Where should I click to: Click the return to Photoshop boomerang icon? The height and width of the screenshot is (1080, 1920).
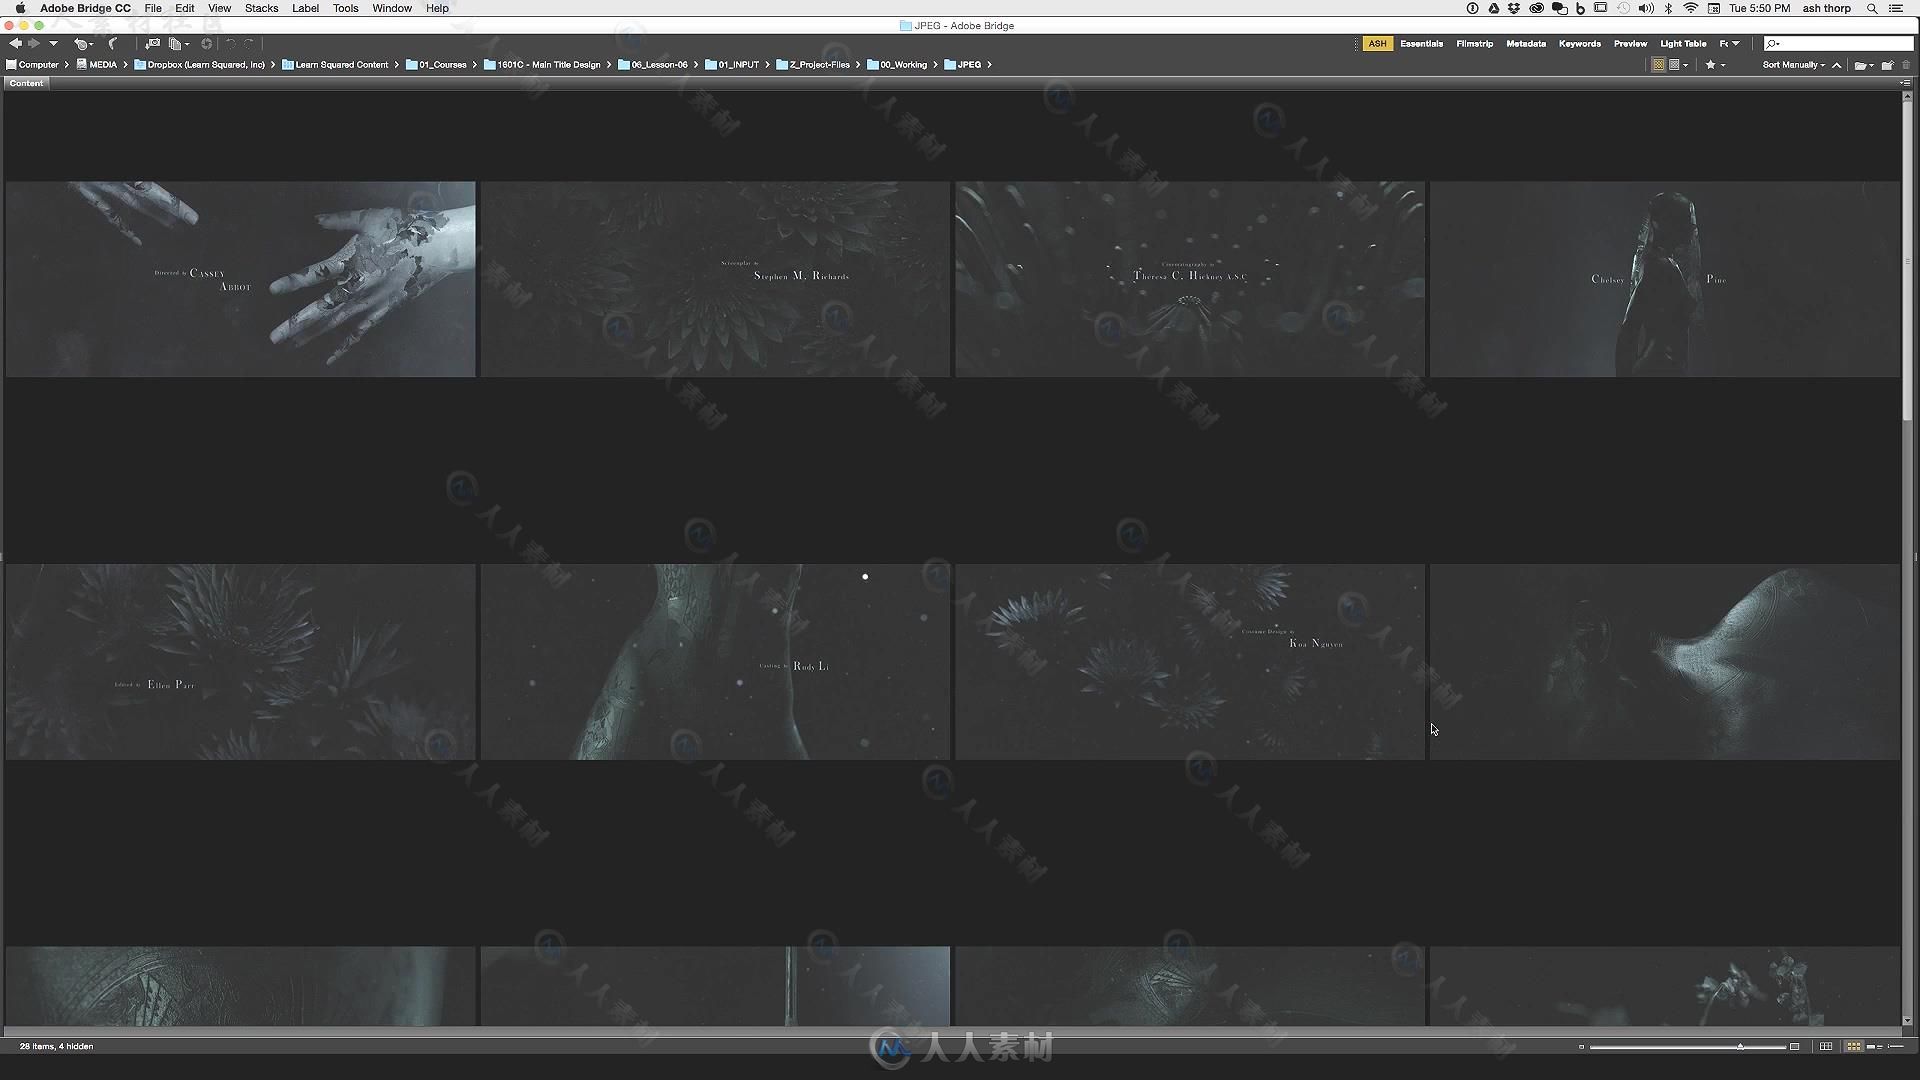[x=113, y=44]
